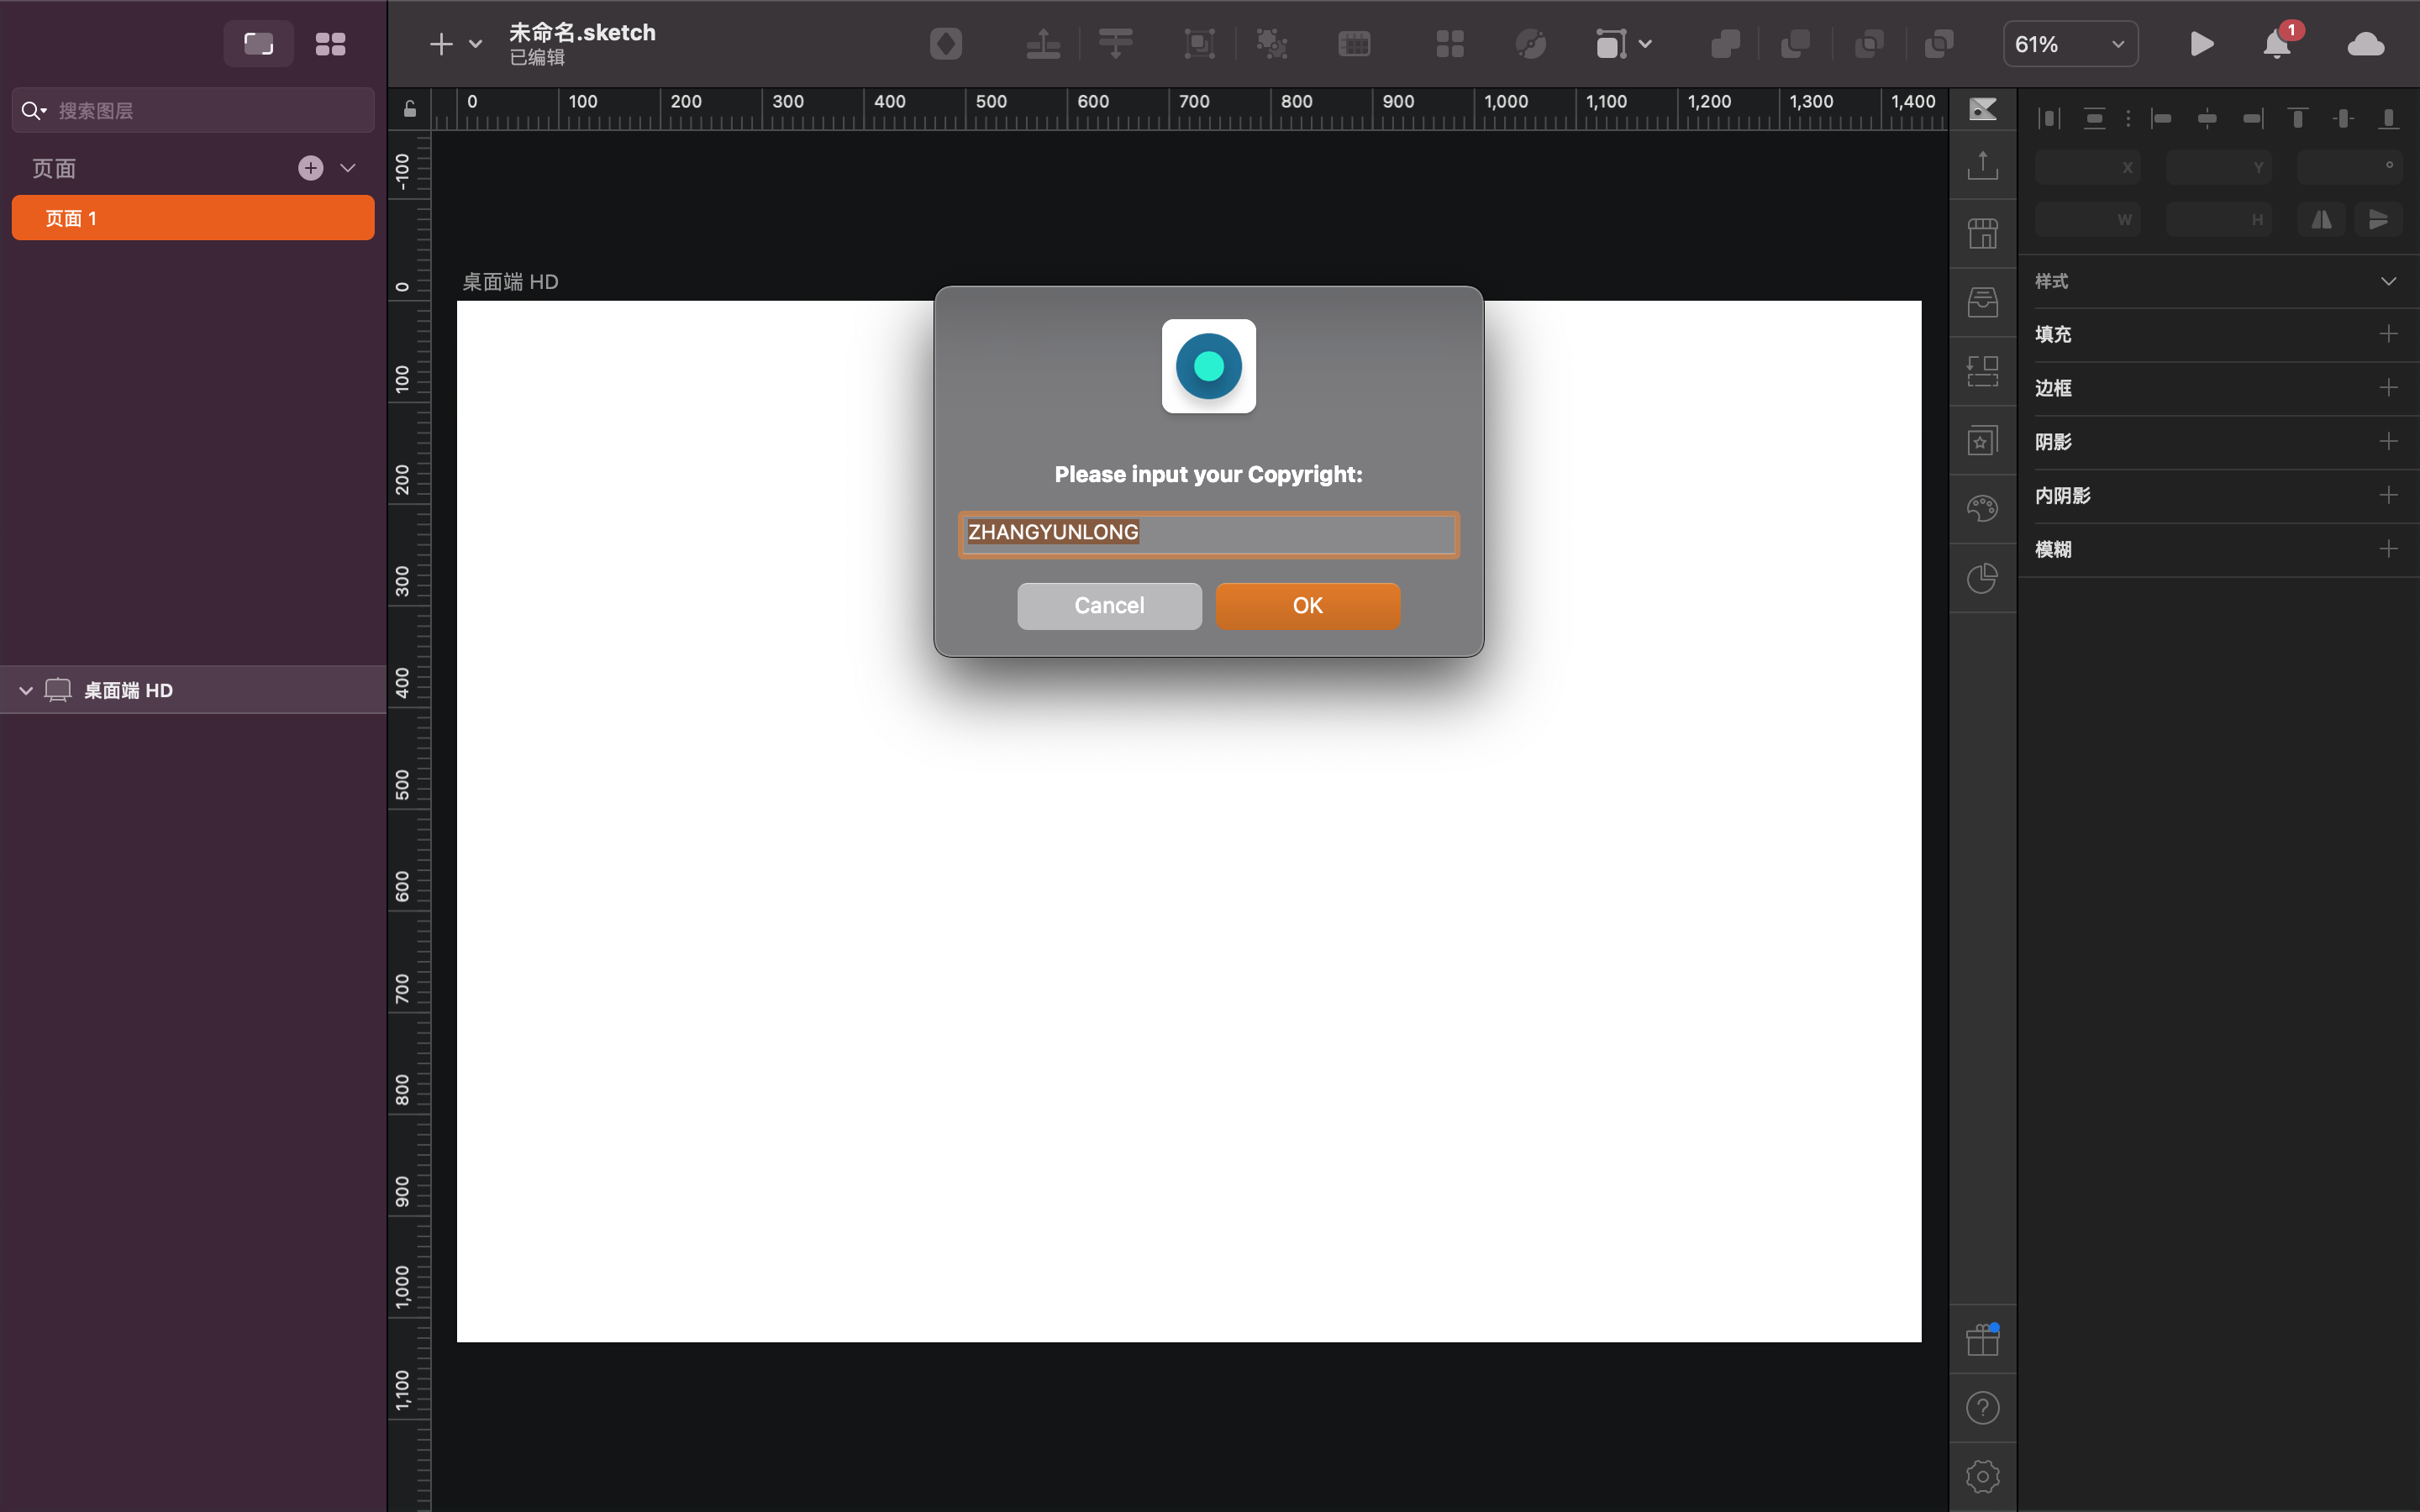Toggle the ruler lock icon

tap(410, 109)
